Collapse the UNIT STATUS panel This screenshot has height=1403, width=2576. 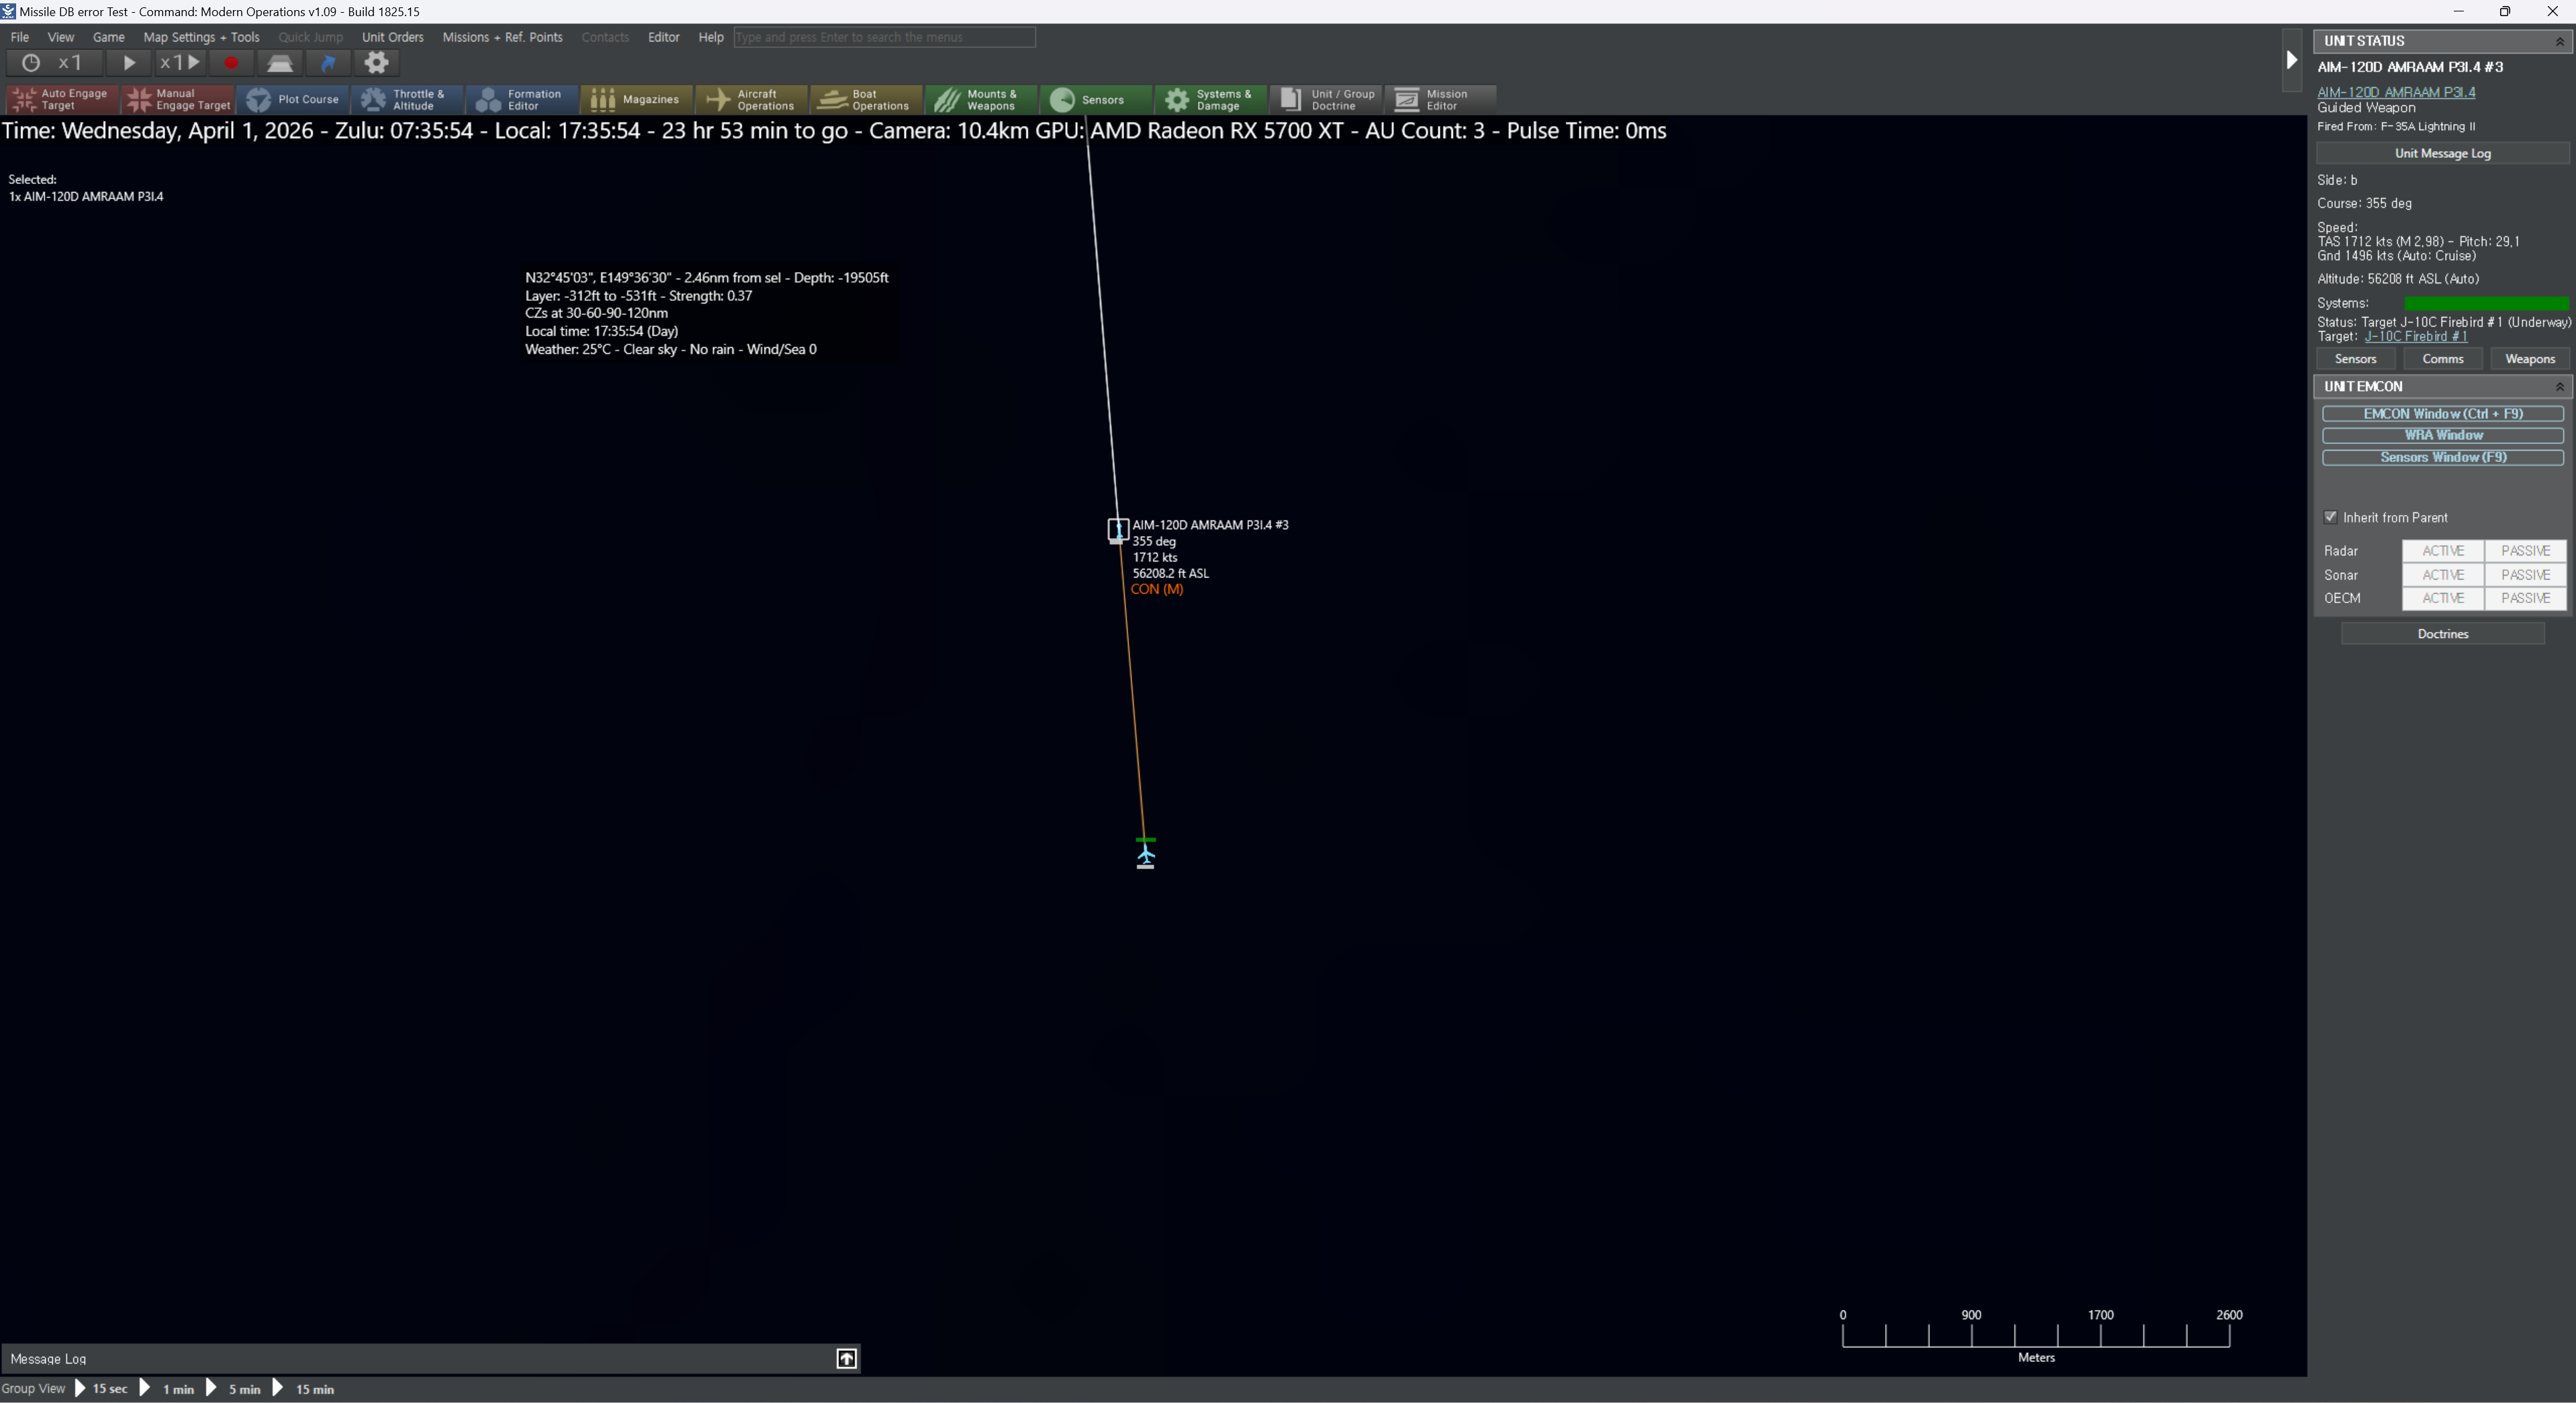(2559, 41)
